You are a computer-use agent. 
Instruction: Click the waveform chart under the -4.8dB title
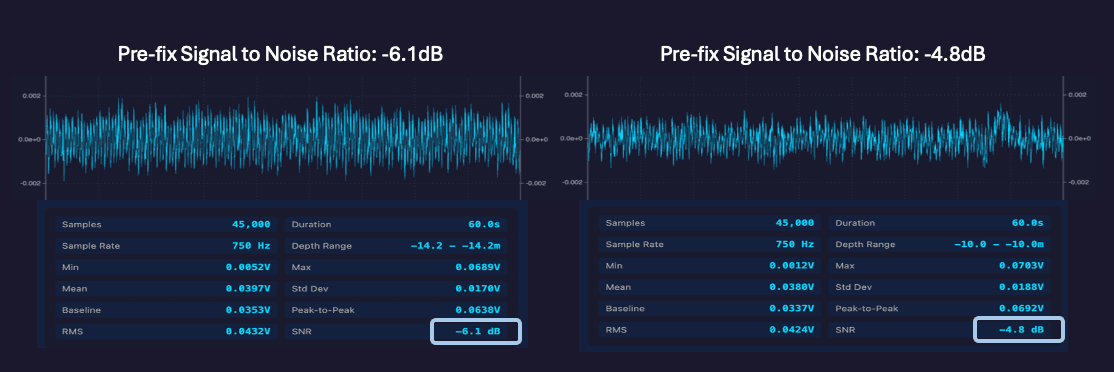click(x=826, y=139)
